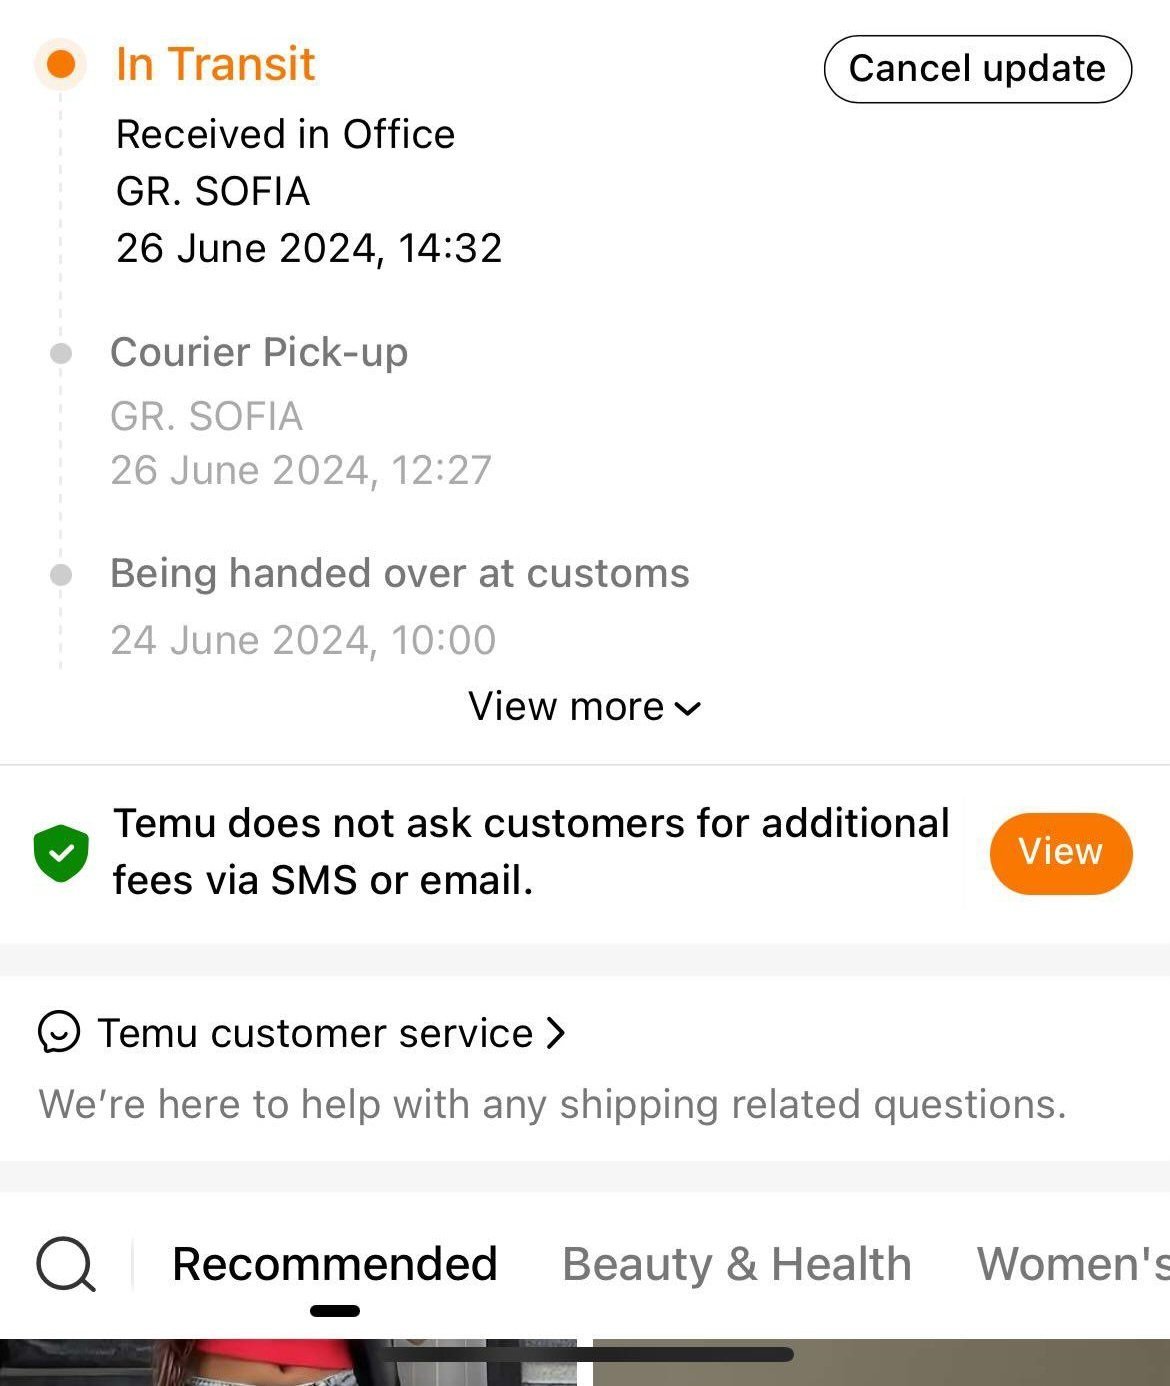This screenshot has height=1386, width=1170.
Task: Open the Temu customer service link
Action: [315, 1033]
